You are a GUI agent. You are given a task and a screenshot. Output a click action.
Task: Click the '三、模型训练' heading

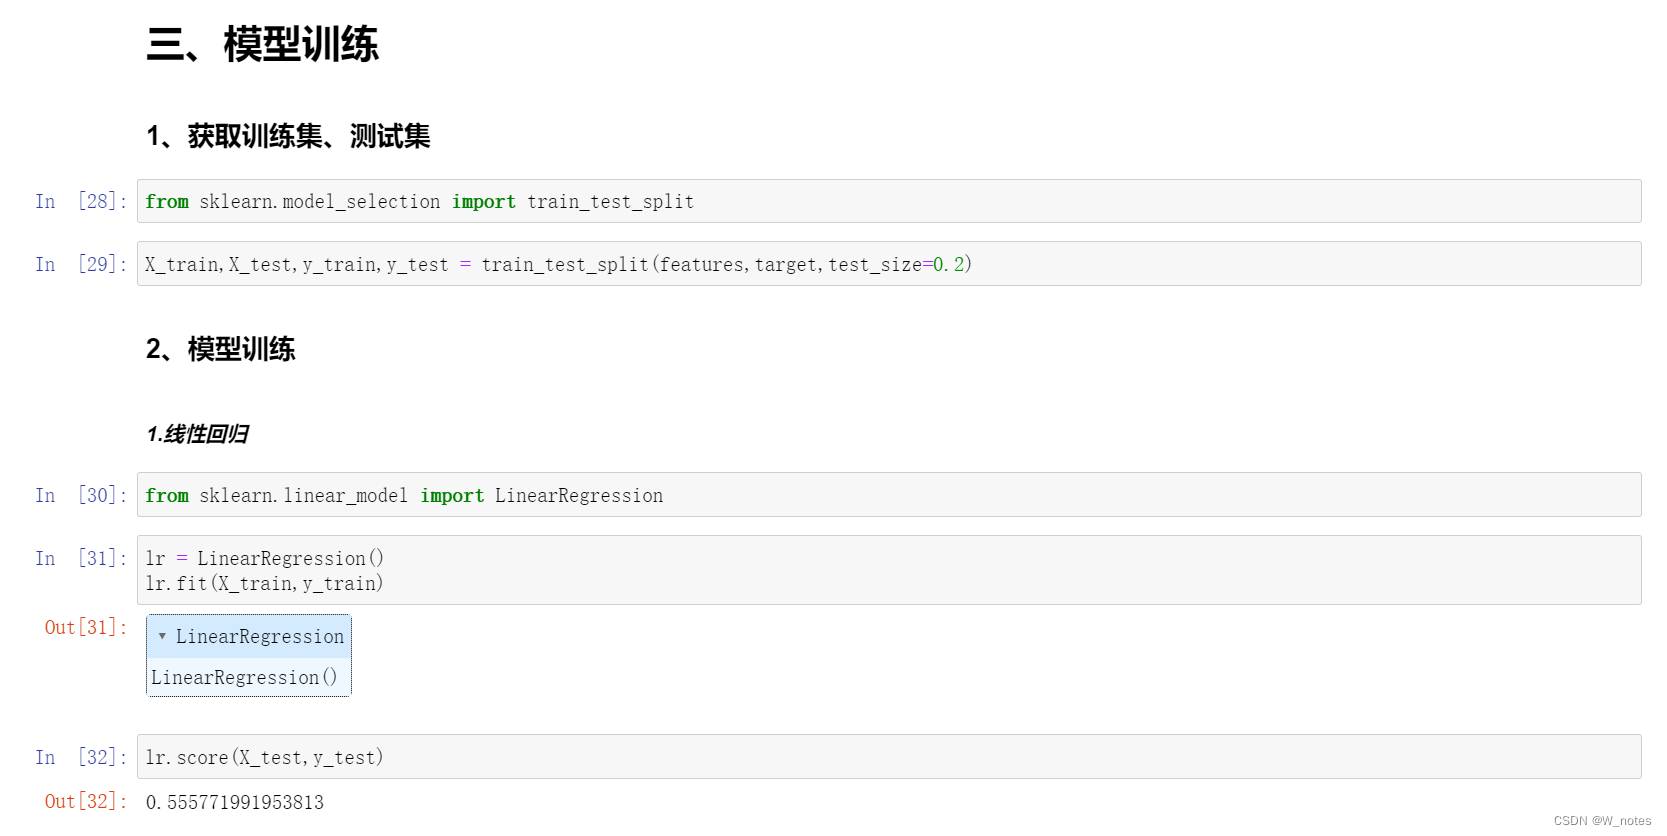tap(262, 44)
